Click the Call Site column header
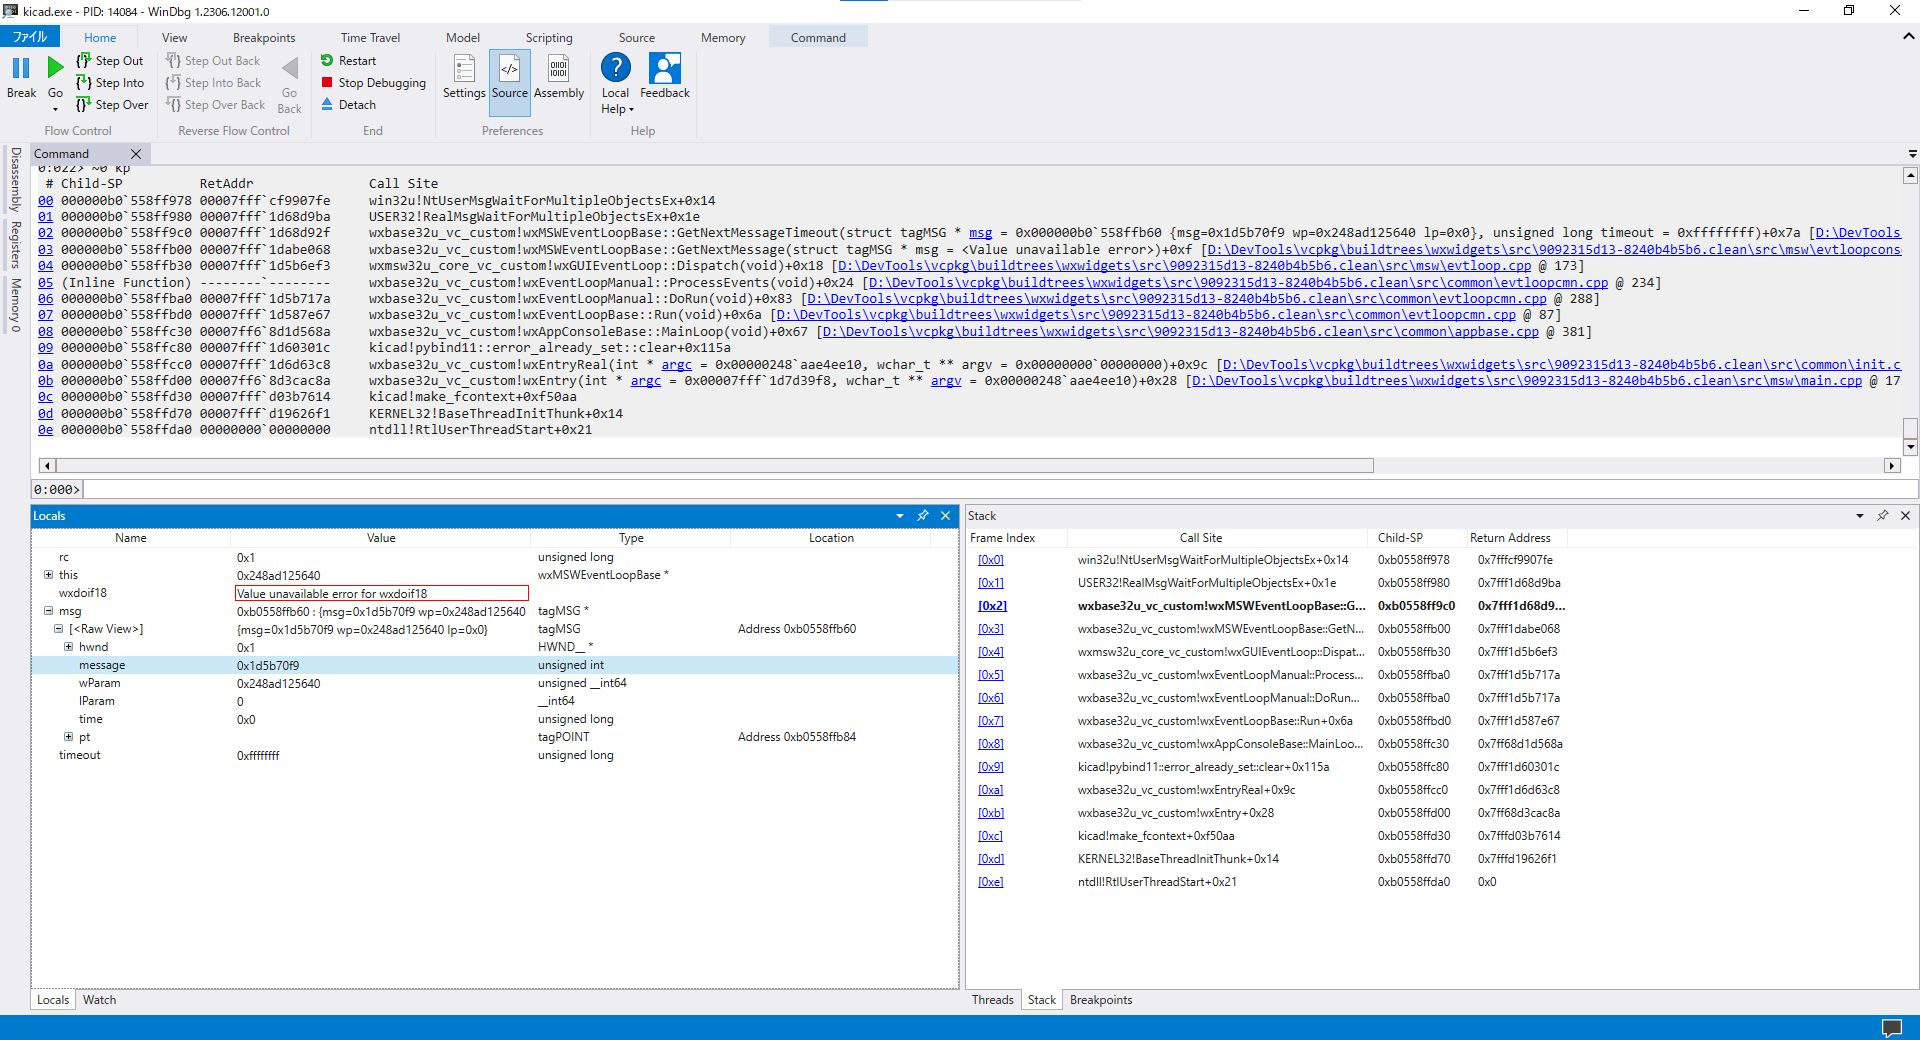The width and height of the screenshot is (1920, 1040). [1200, 538]
